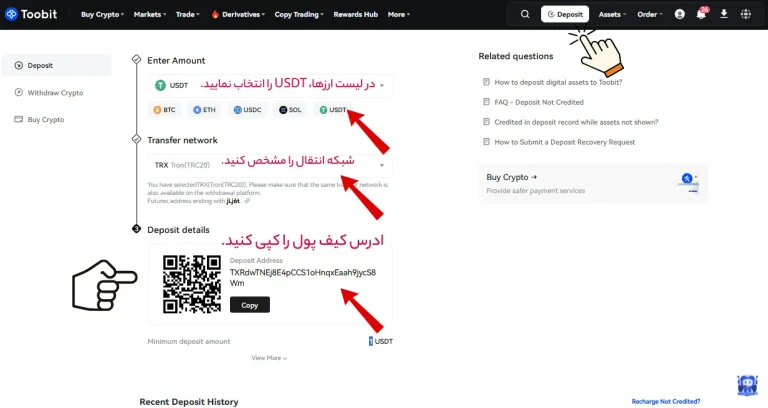The width and height of the screenshot is (768, 408).
Task: Expand View More deposit details
Action: coord(269,358)
